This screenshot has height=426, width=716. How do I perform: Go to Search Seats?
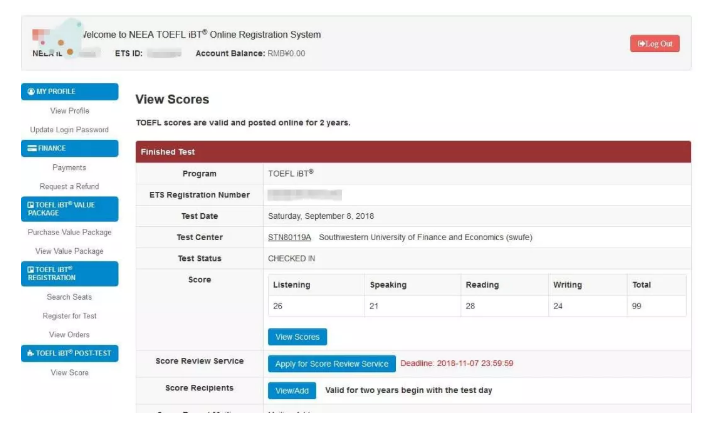pyautogui.click(x=69, y=297)
